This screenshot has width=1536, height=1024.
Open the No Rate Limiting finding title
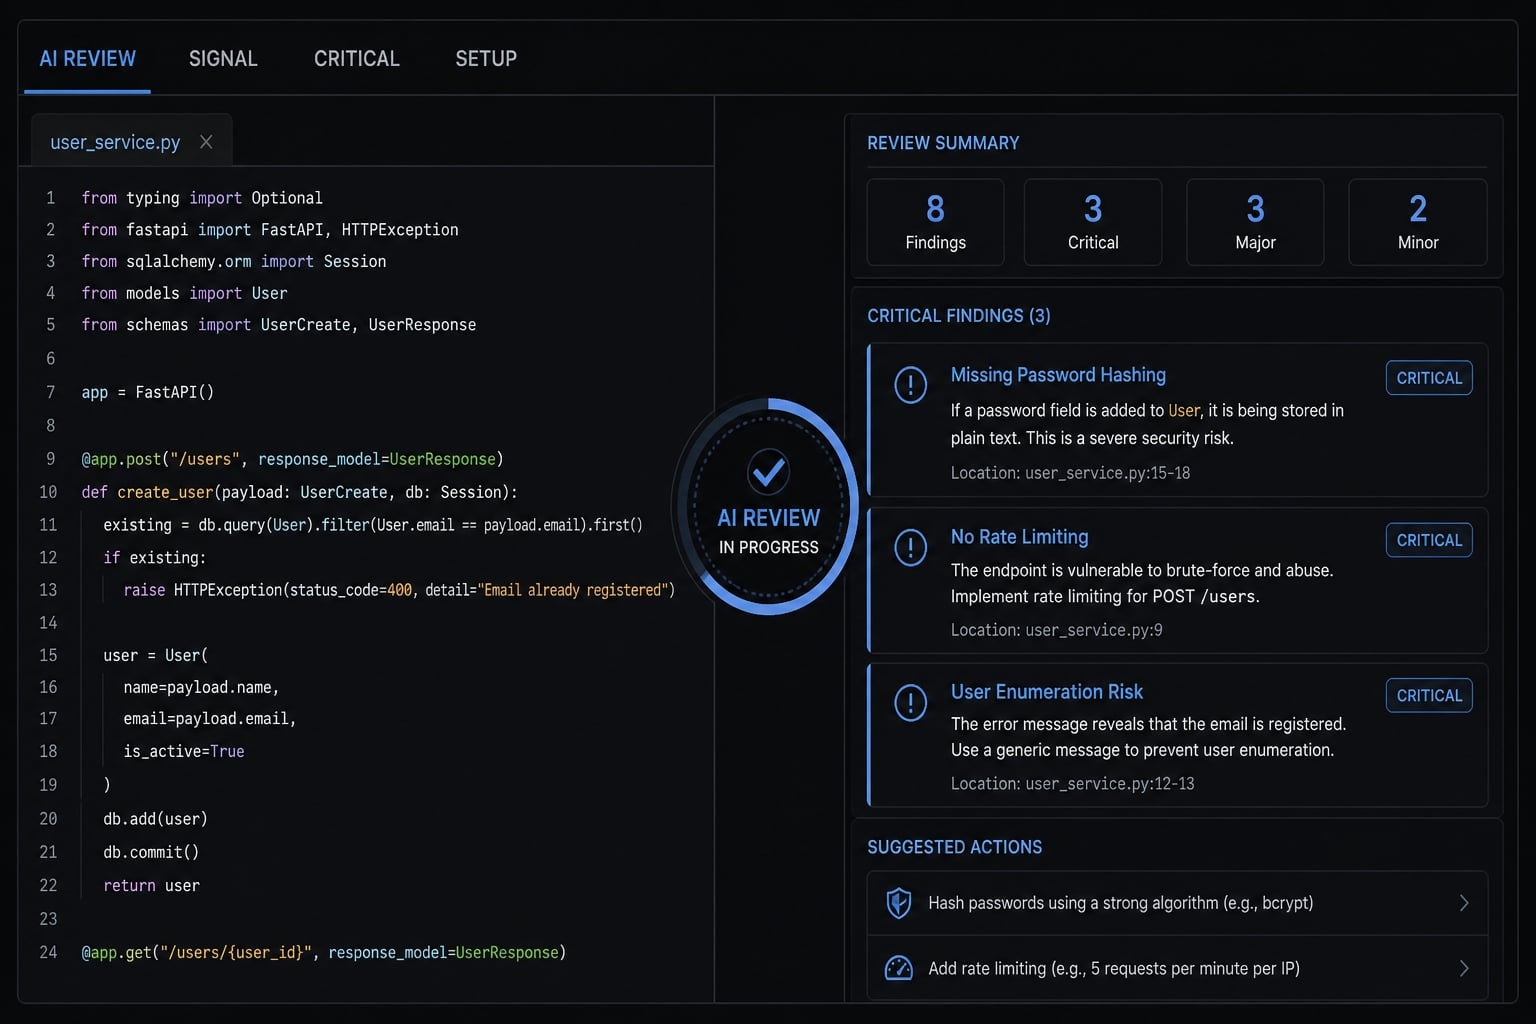1019,537
